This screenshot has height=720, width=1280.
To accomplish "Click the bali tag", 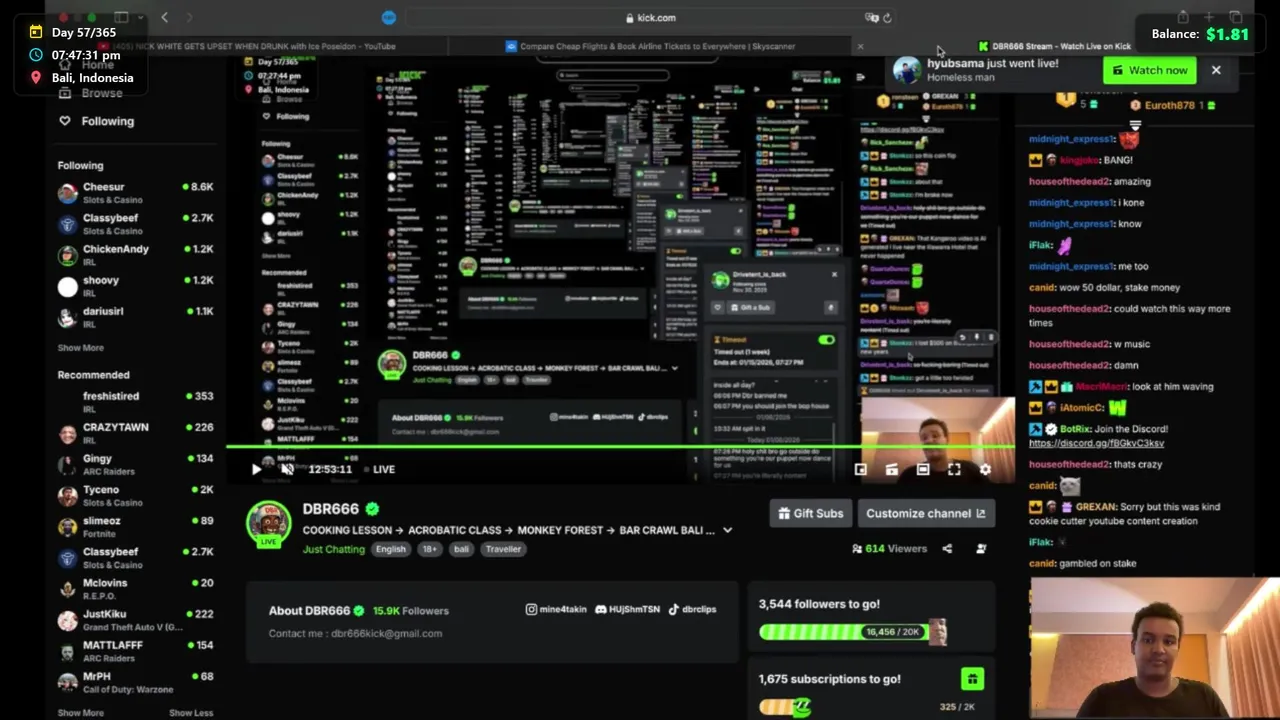I will (461, 549).
